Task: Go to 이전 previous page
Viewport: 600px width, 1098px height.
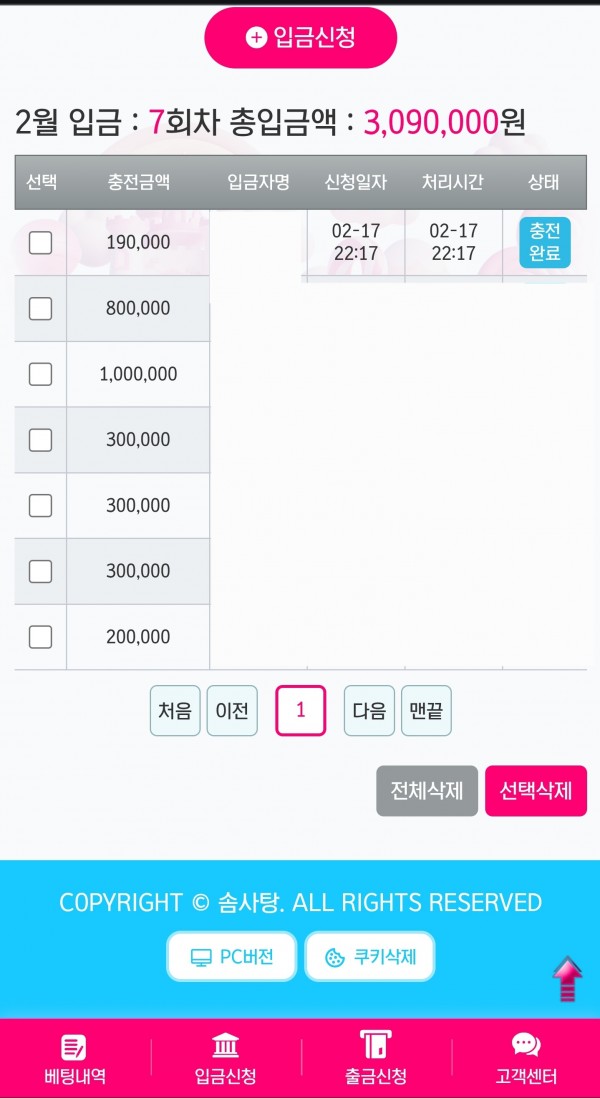Action: click(x=232, y=711)
